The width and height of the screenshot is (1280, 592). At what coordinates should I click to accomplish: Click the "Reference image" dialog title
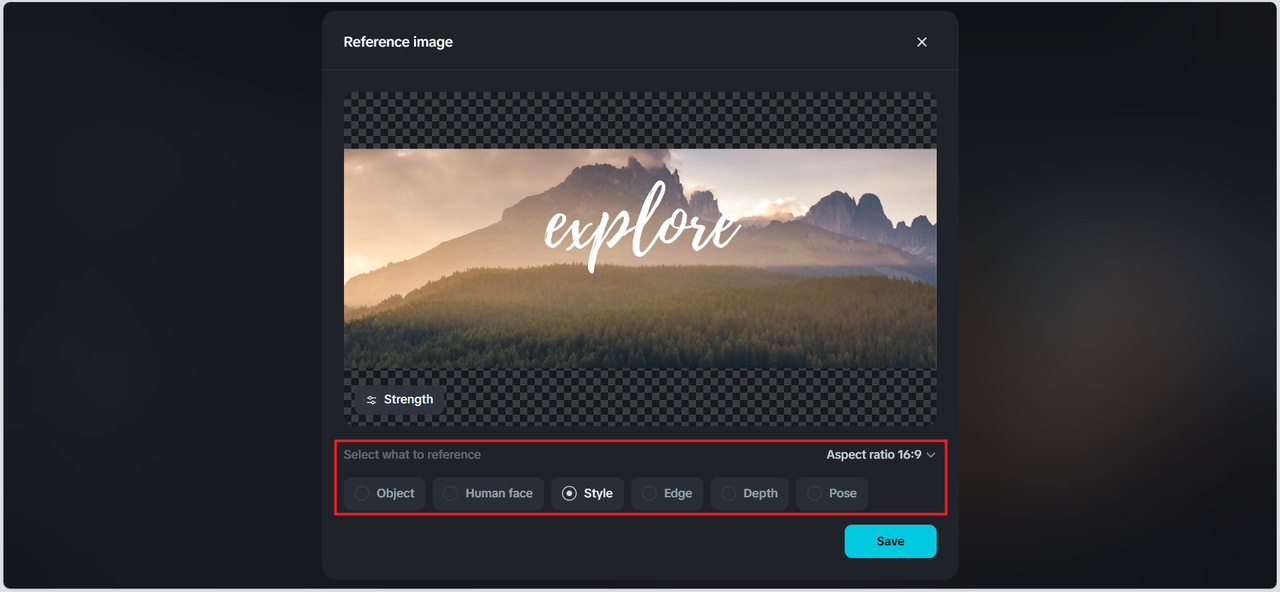(398, 42)
